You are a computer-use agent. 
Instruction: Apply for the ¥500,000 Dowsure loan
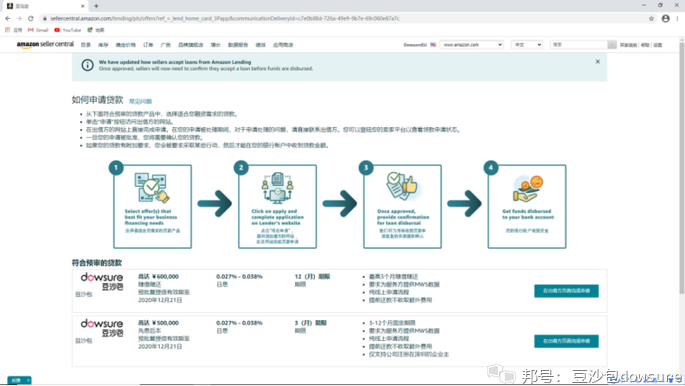click(566, 341)
